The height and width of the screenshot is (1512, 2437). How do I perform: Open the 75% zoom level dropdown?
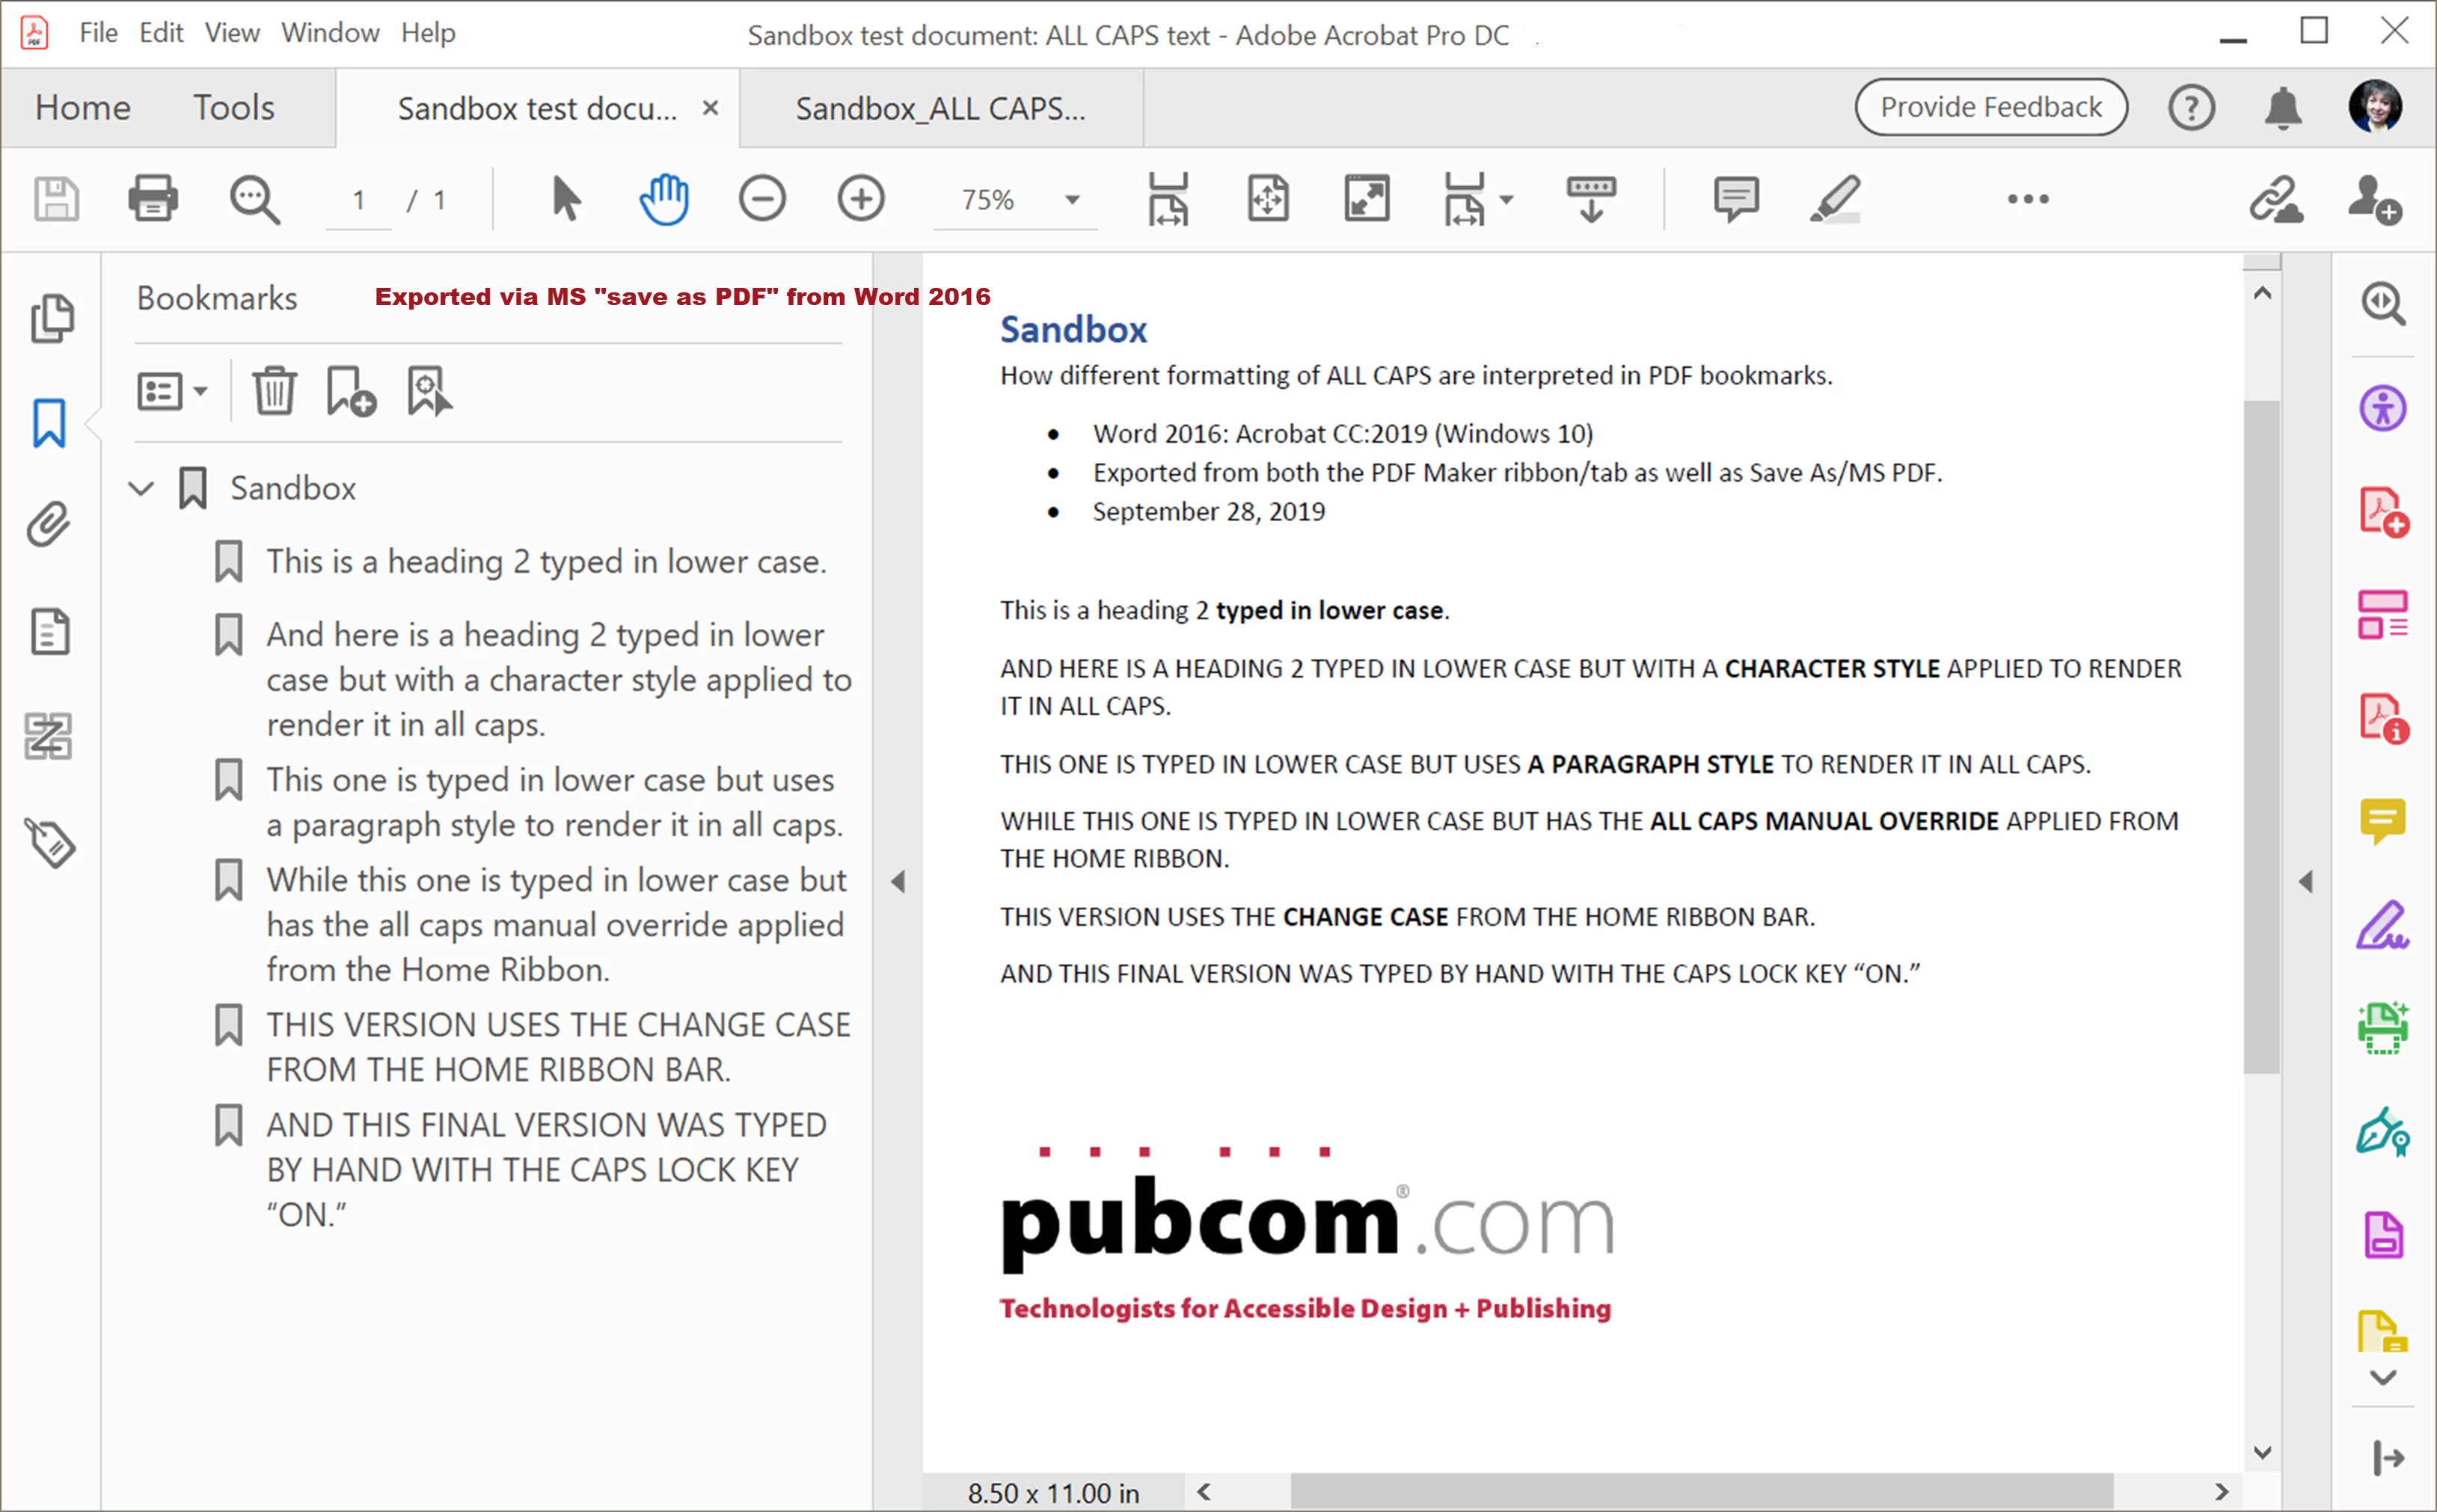point(1072,199)
